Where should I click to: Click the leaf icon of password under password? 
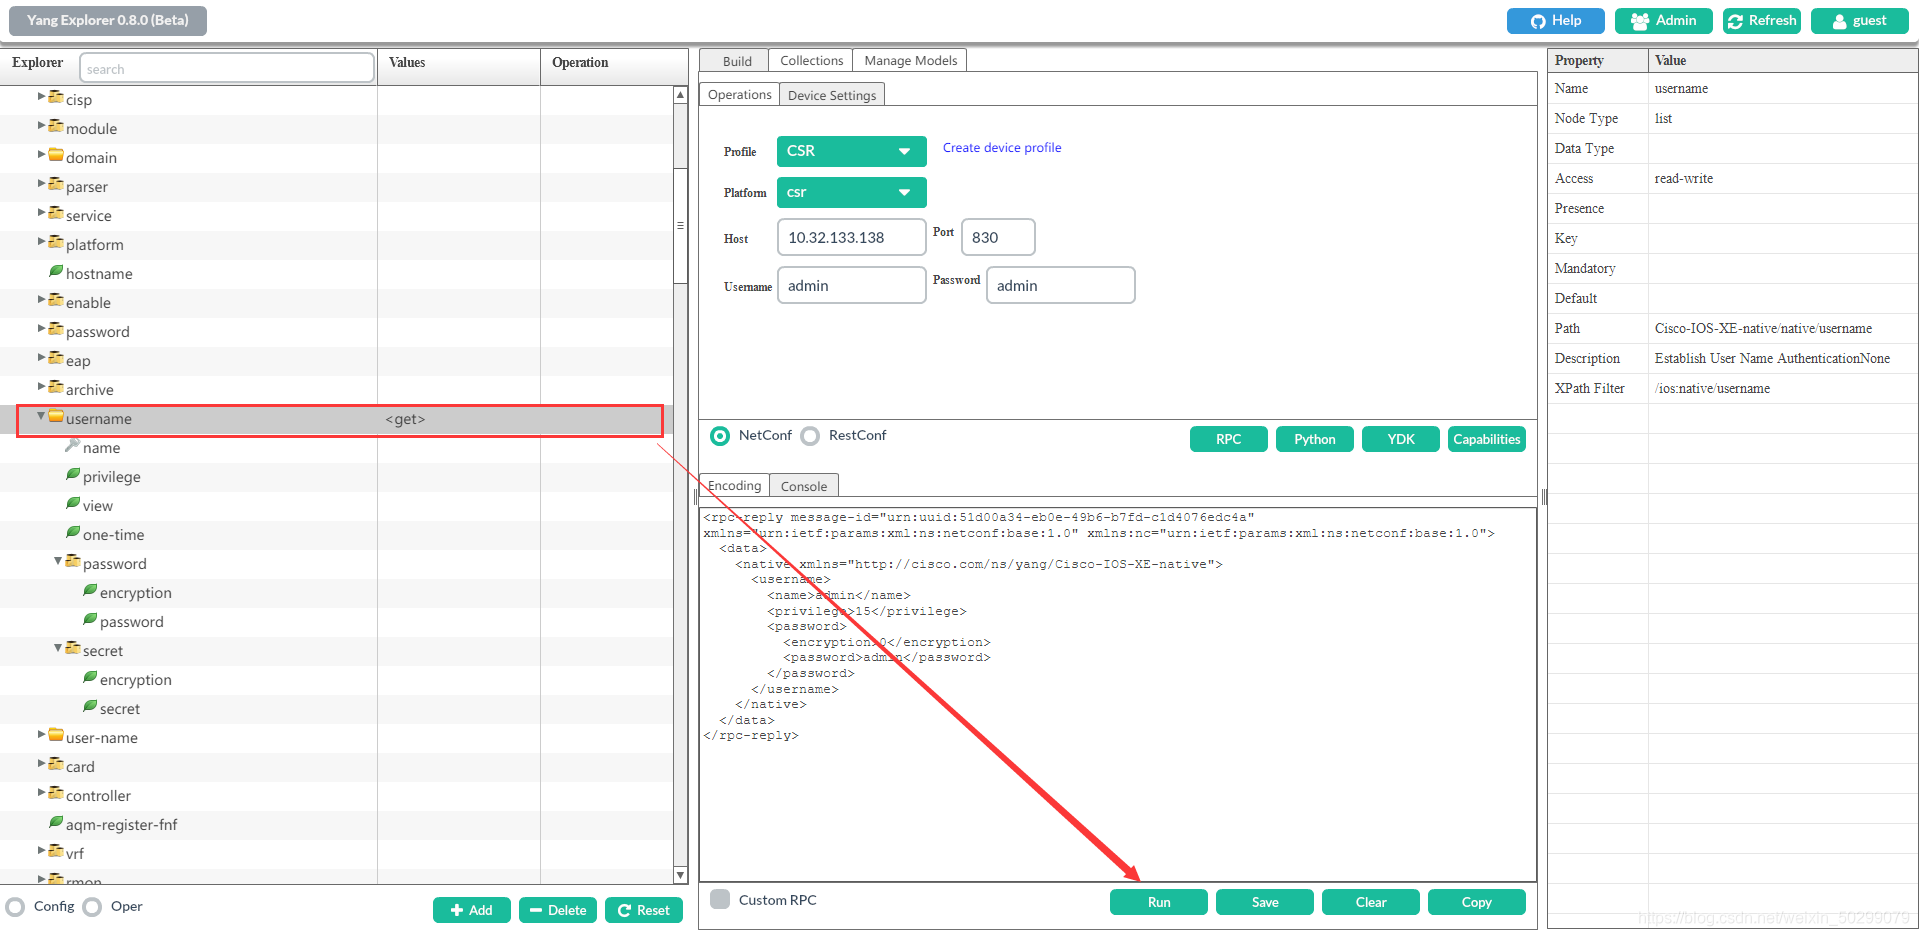pos(90,619)
